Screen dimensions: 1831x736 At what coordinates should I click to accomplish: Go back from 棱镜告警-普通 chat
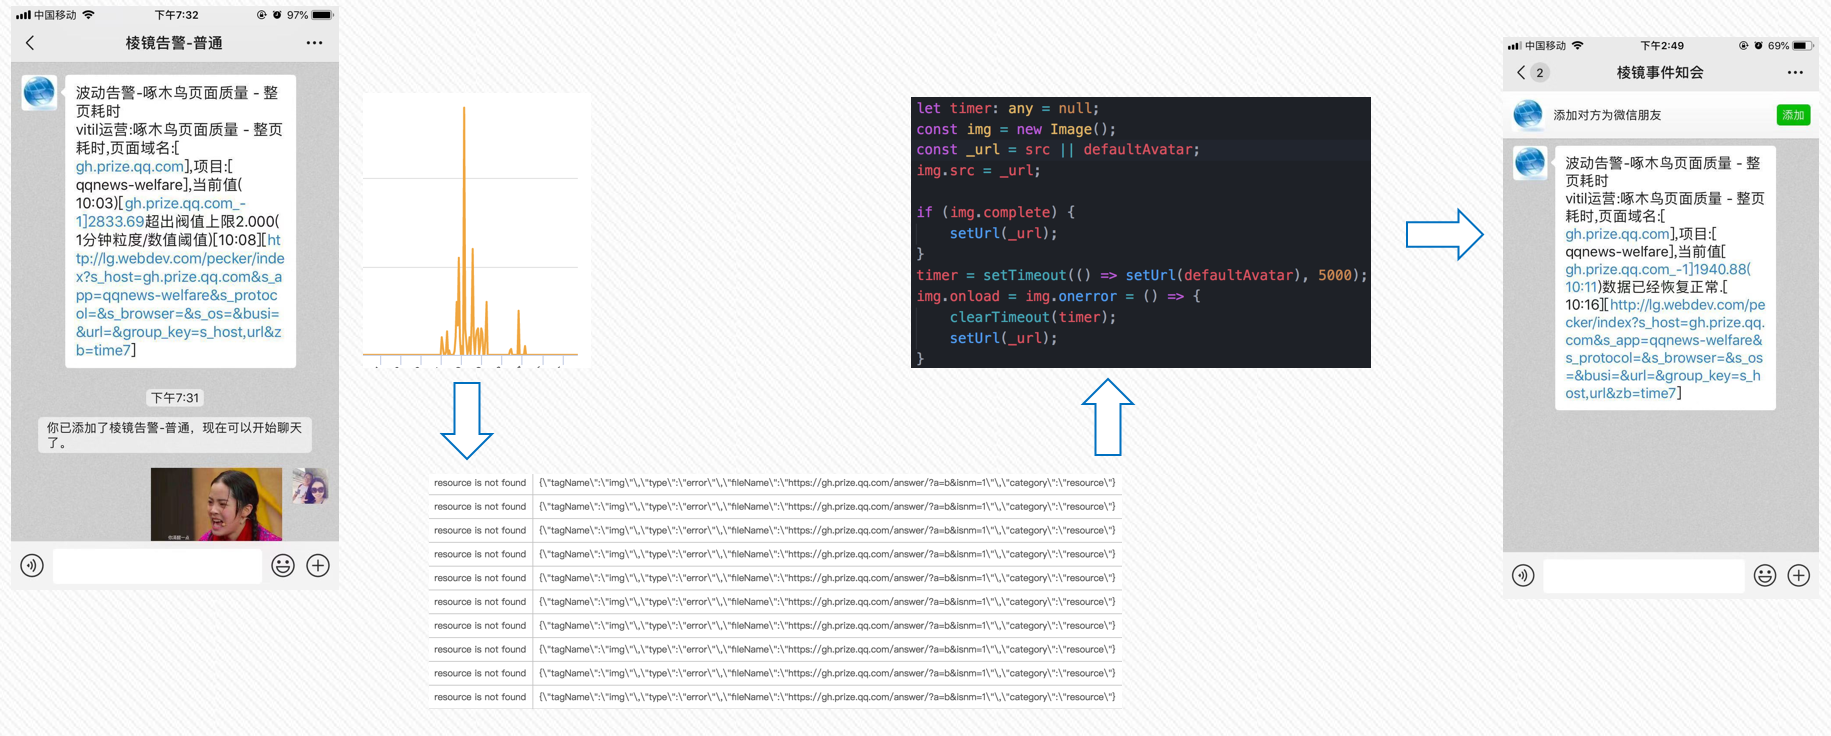[x=30, y=43]
